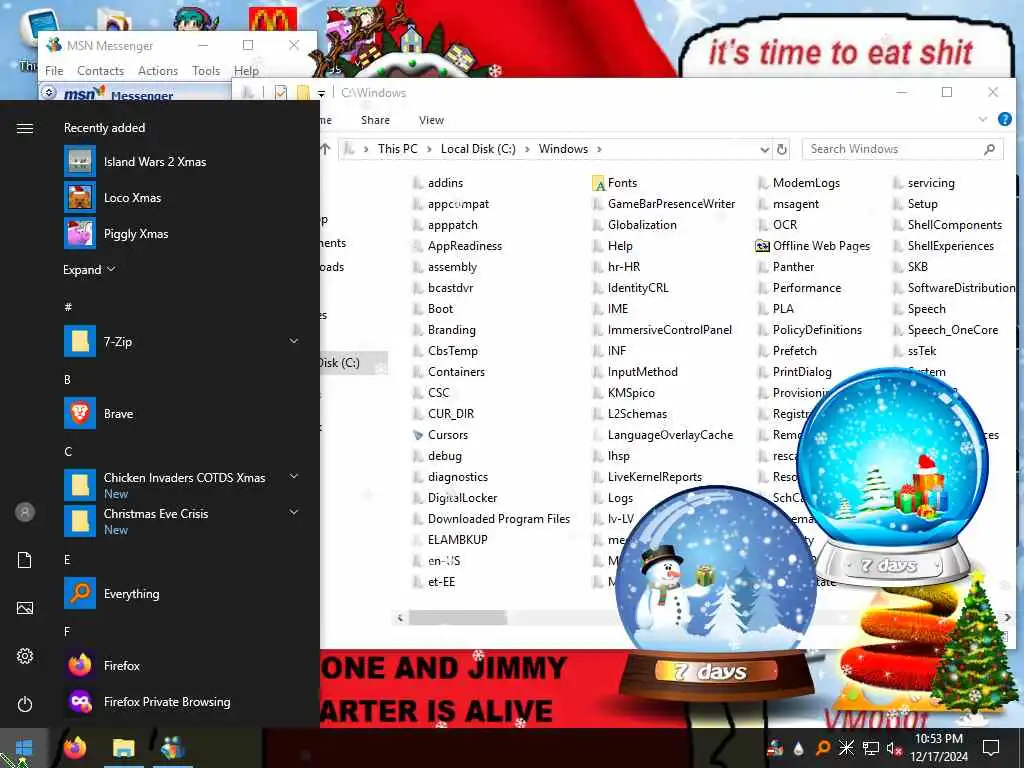Click the volume muted tray icon
The image size is (1024, 768).
pyautogui.click(x=894, y=748)
